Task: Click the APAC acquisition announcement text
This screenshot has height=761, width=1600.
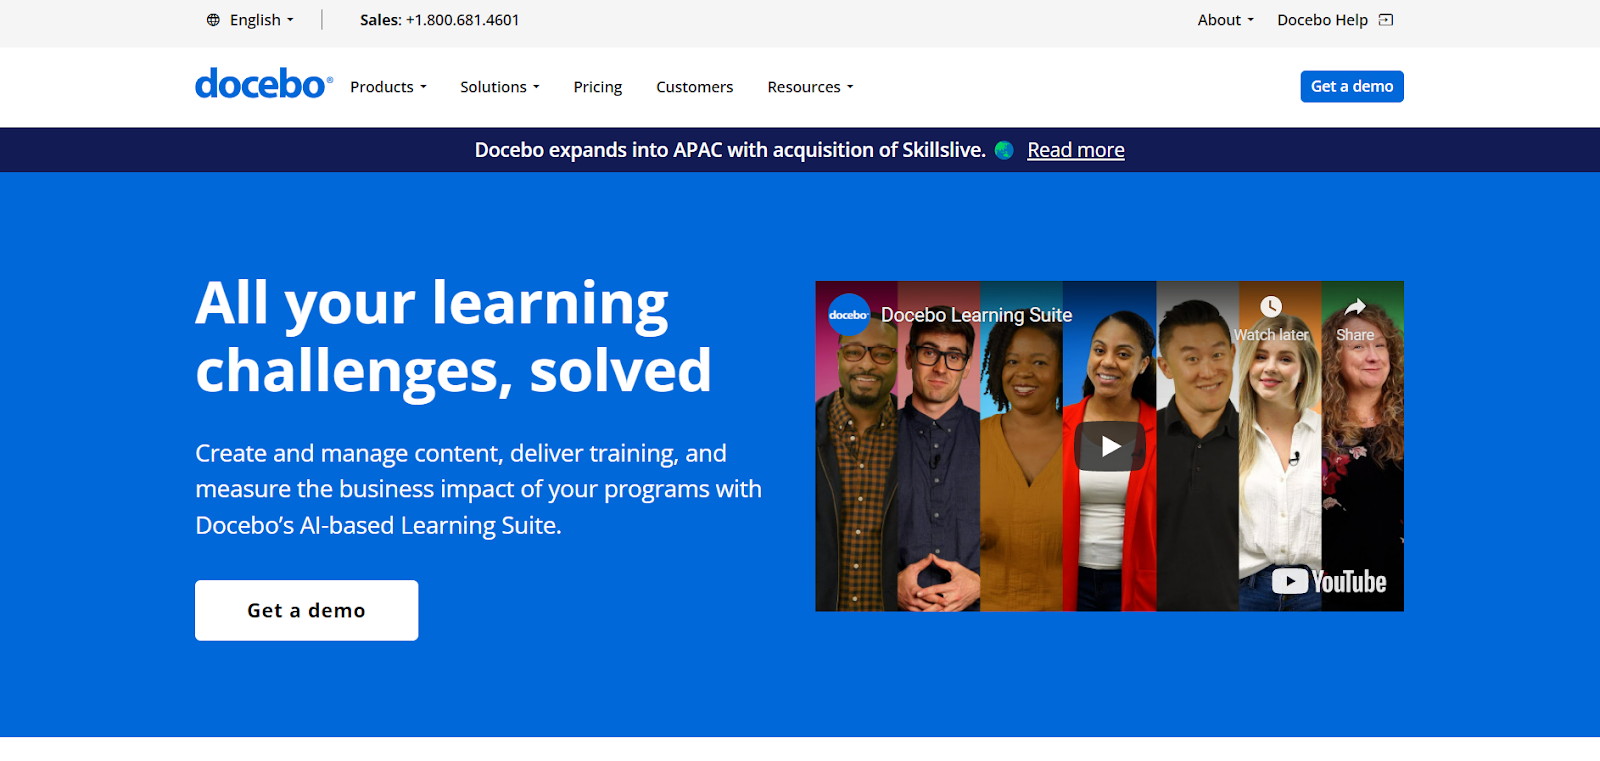Action: [x=730, y=150]
